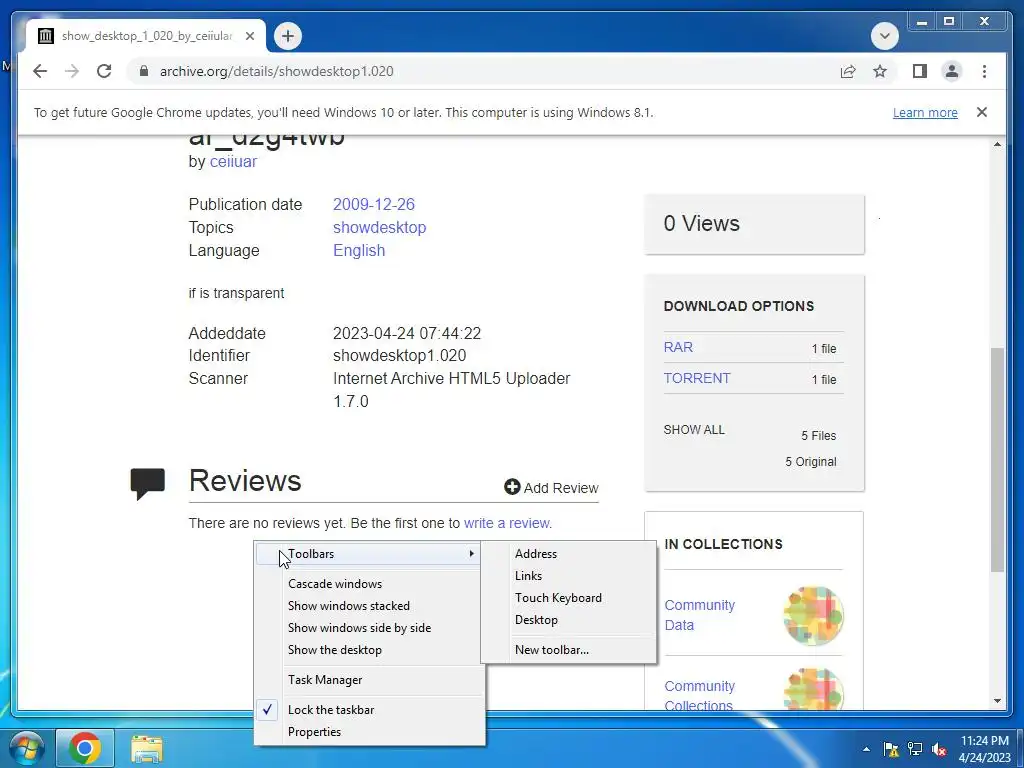Click the 2009-12-26 publication date link
Viewport: 1024px width, 768px height.
coord(374,204)
